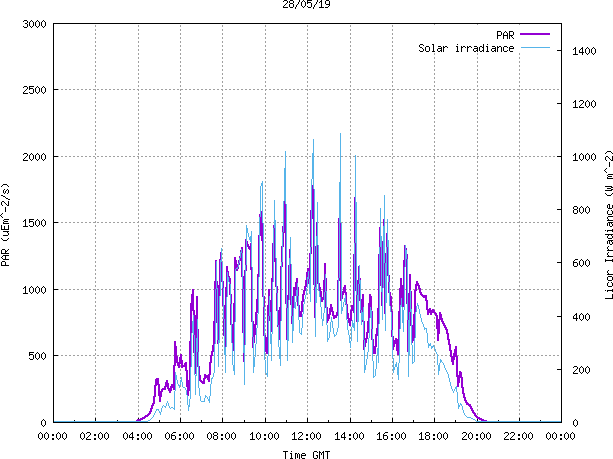Click the Licor Irradiance right axis title
The width and height of the screenshot is (613, 459).
608,225
